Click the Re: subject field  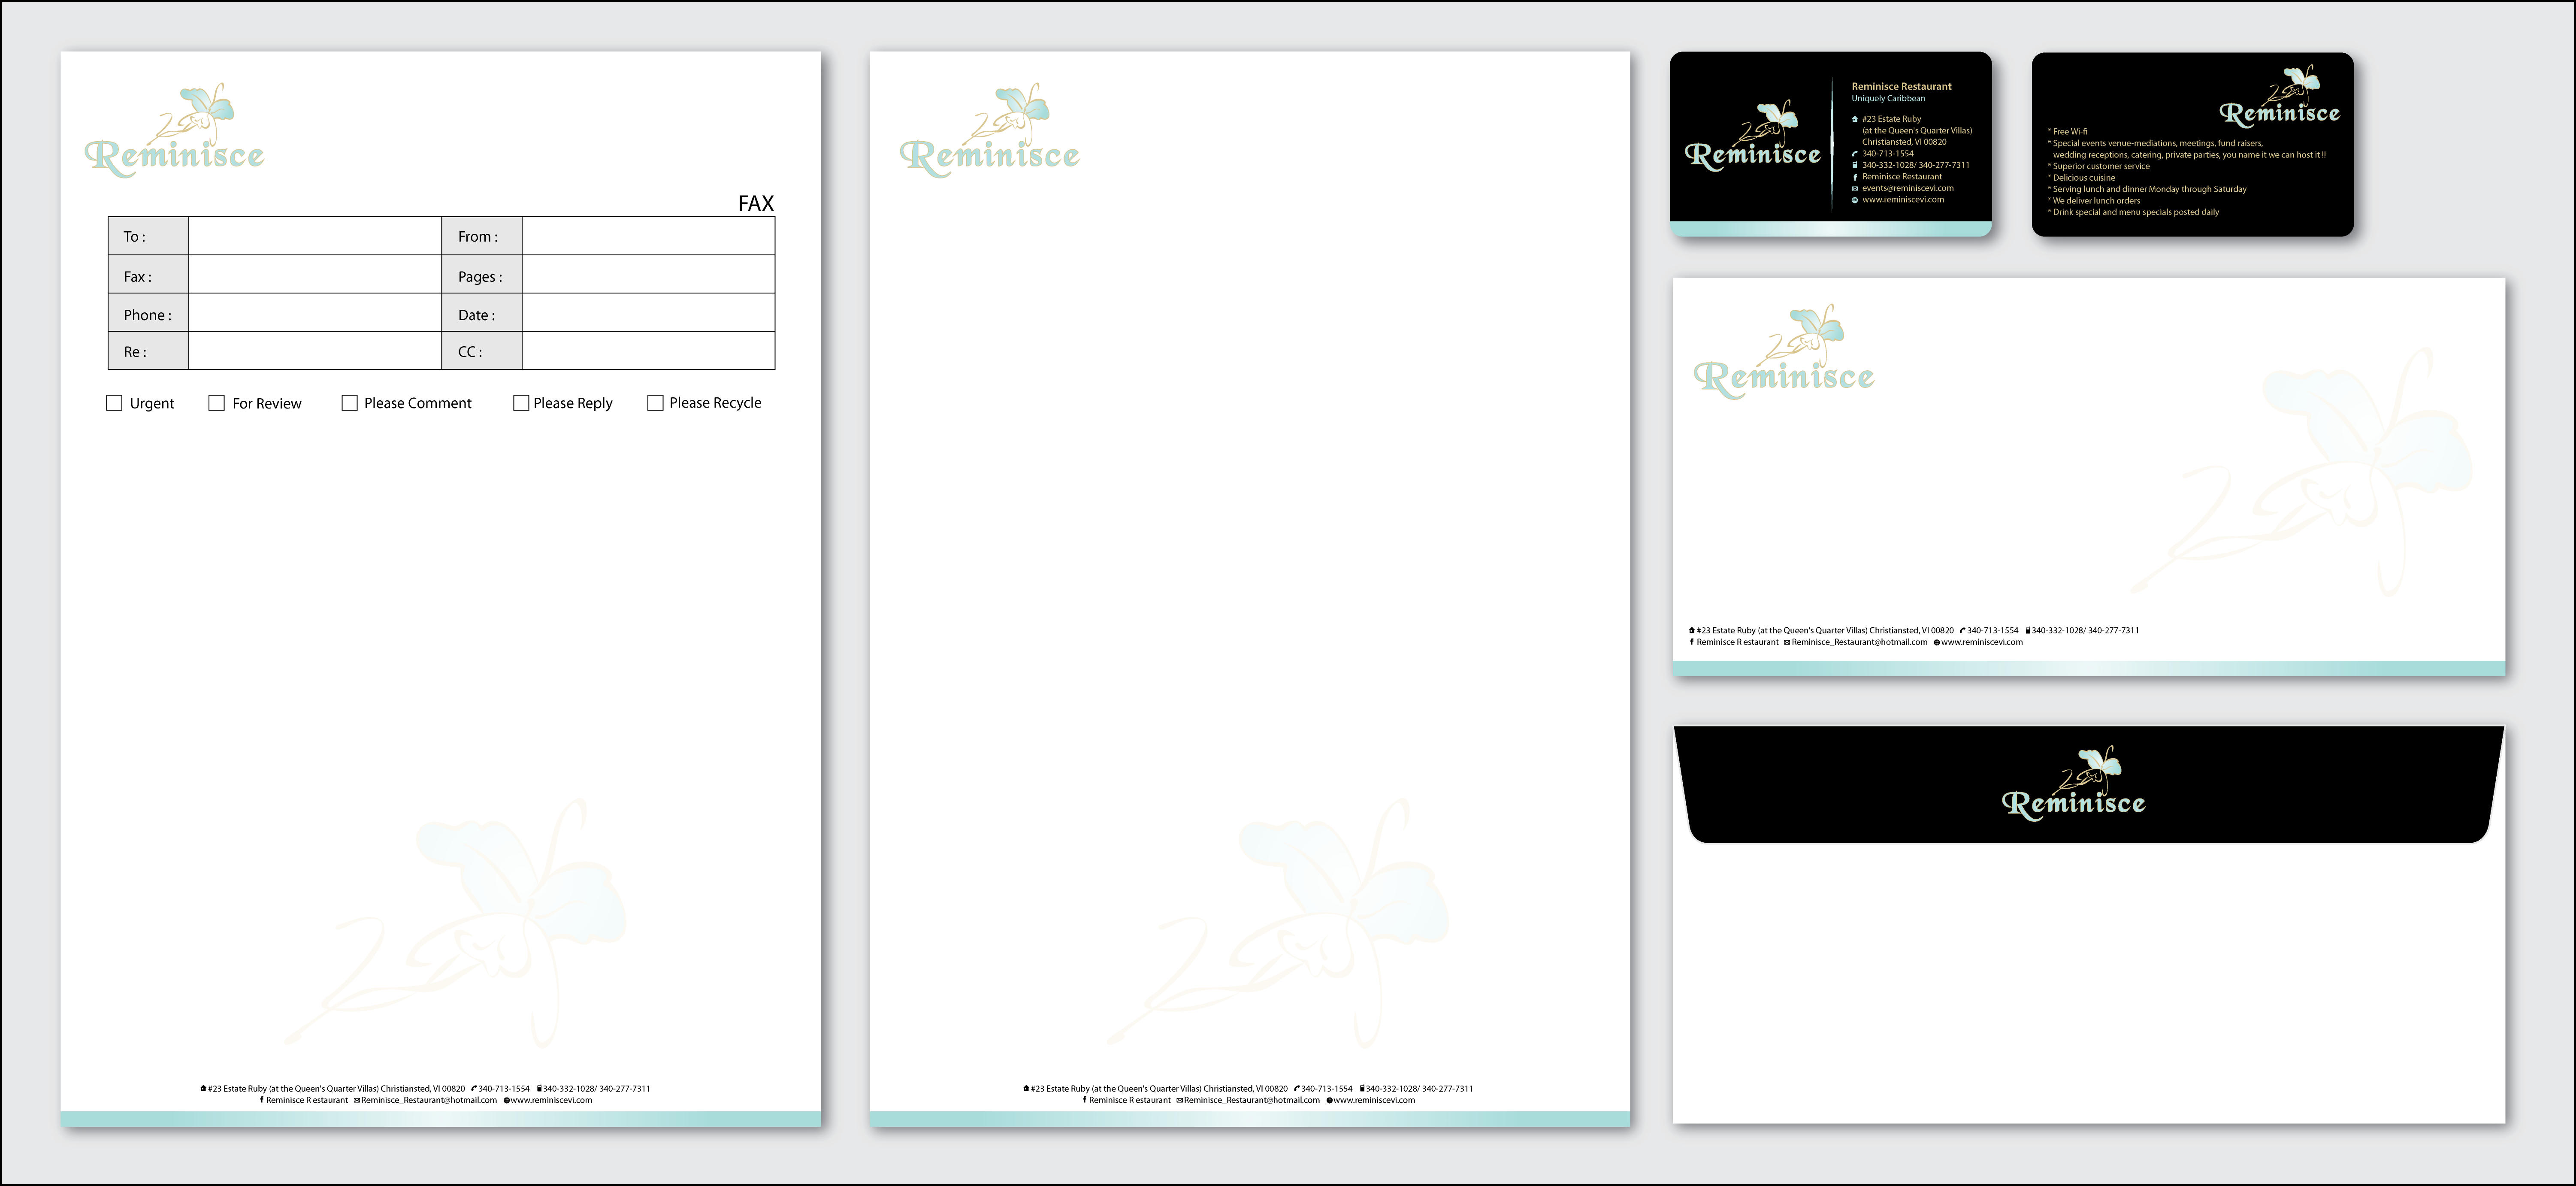pyautogui.click(x=314, y=351)
